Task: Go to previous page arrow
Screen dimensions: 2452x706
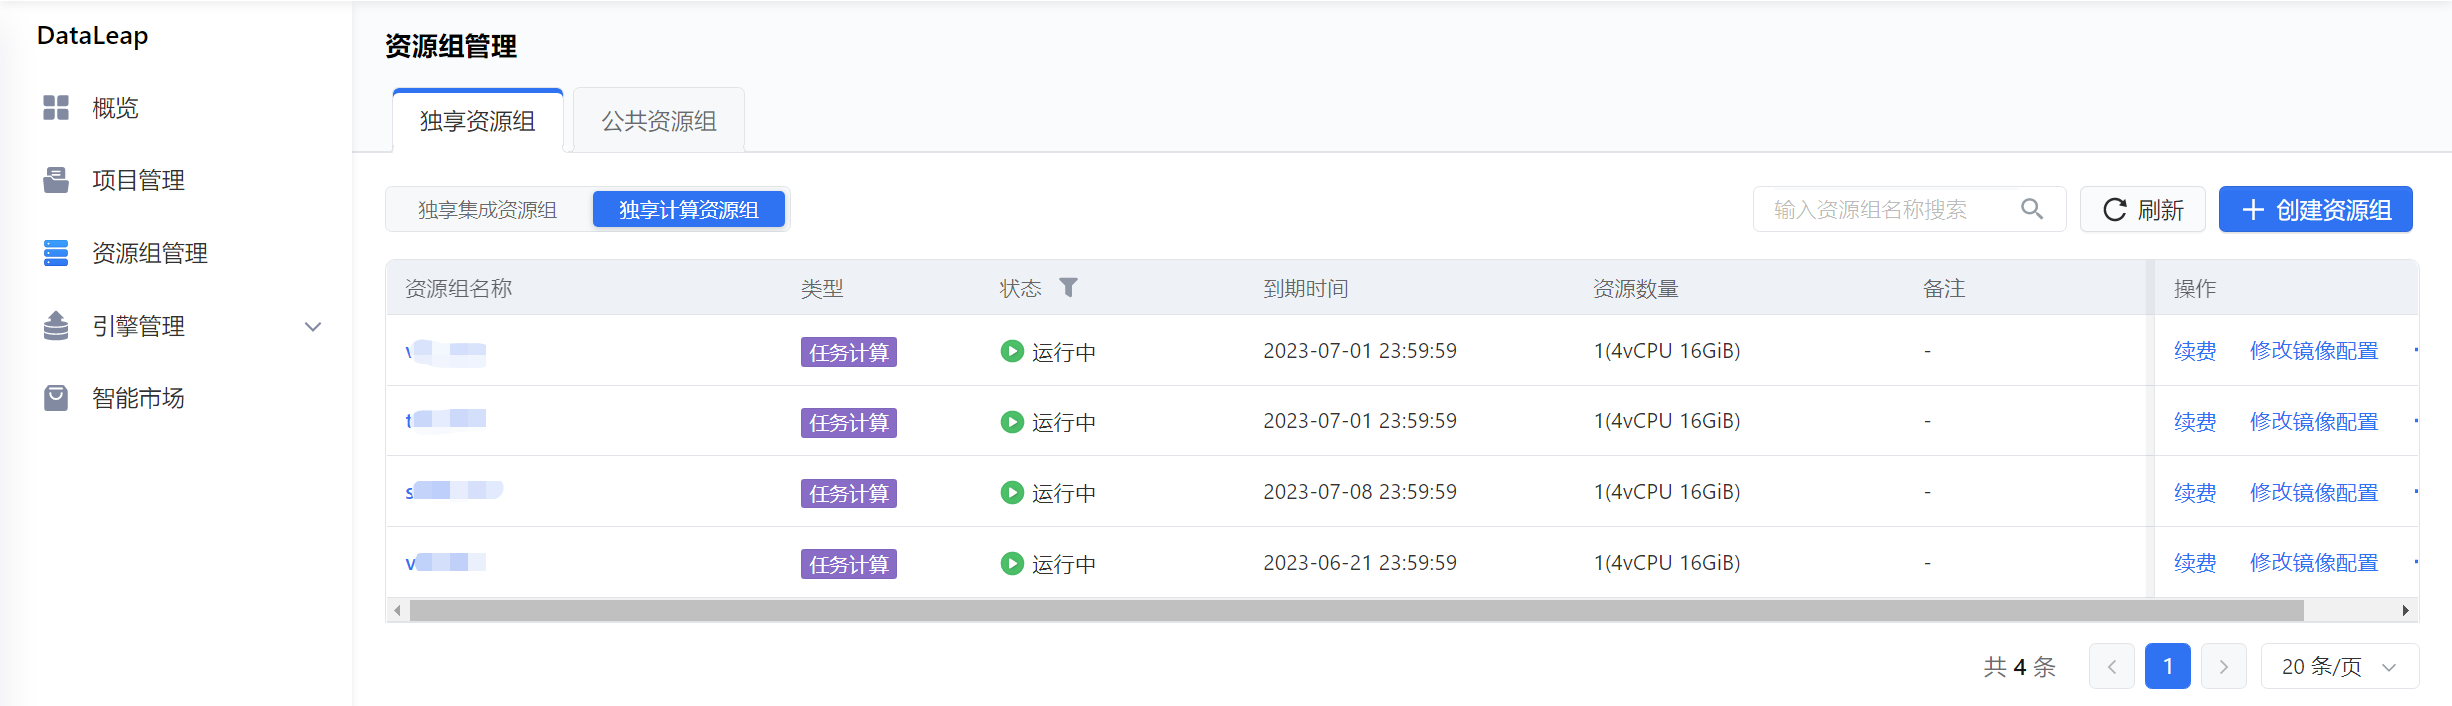Action: (2111, 666)
